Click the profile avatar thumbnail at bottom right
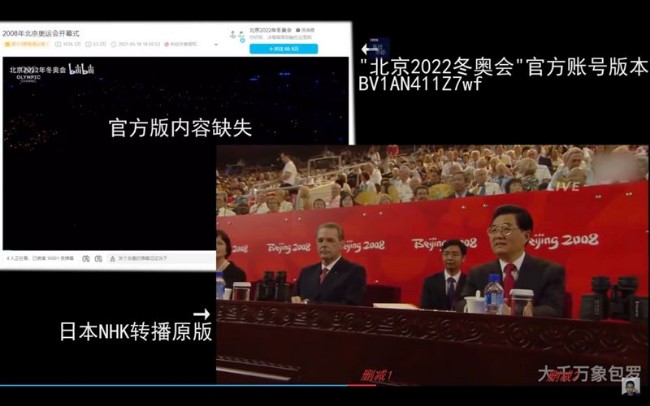The height and width of the screenshot is (406, 650). point(630,386)
